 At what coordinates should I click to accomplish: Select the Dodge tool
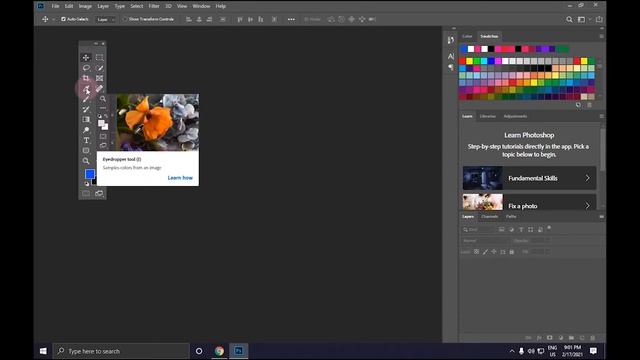tap(86, 130)
